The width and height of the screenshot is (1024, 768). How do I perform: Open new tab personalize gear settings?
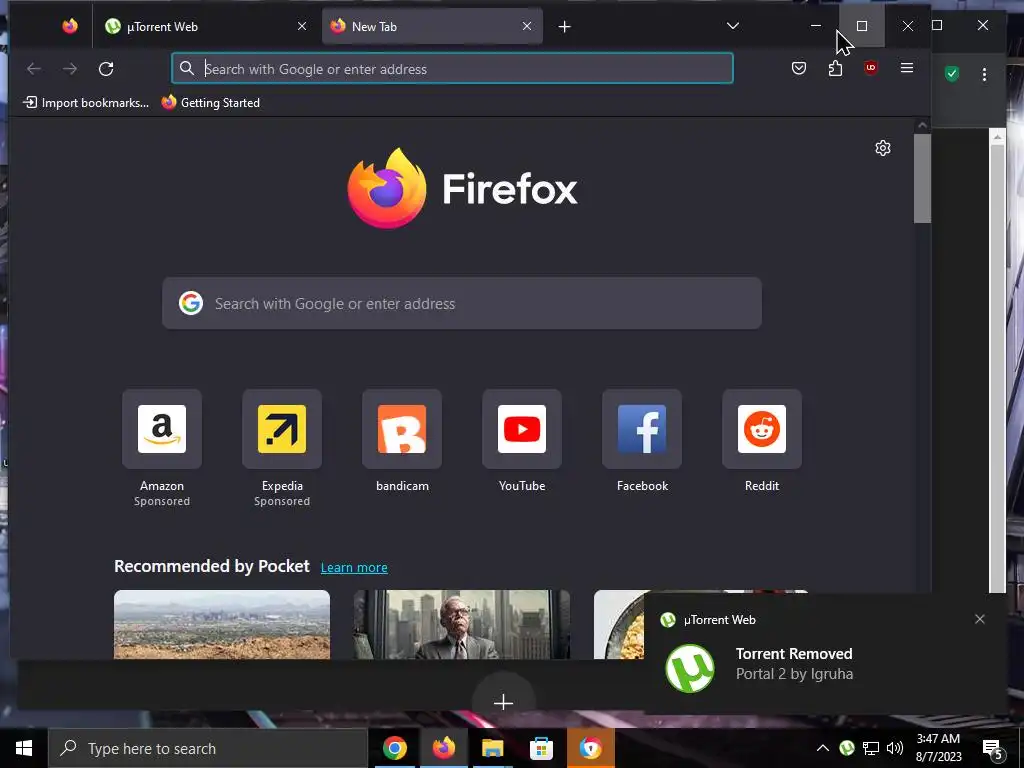tap(883, 148)
